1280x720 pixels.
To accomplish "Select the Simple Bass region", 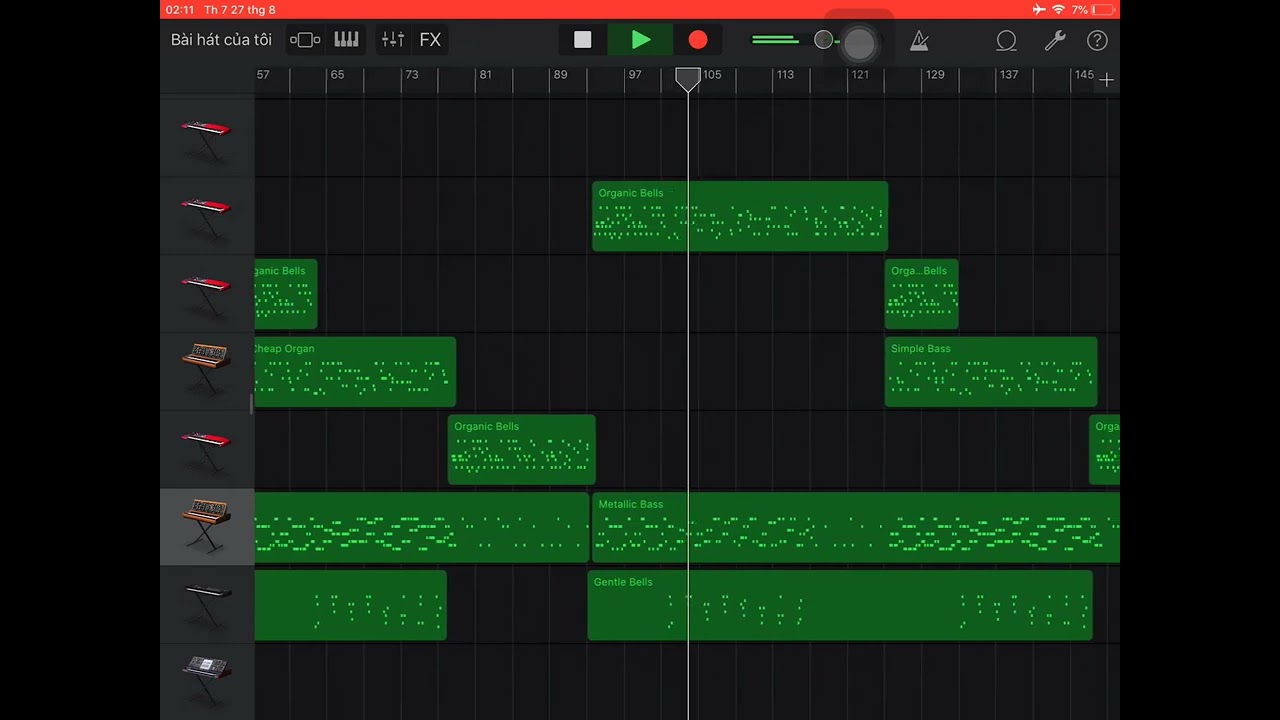I will click(991, 372).
